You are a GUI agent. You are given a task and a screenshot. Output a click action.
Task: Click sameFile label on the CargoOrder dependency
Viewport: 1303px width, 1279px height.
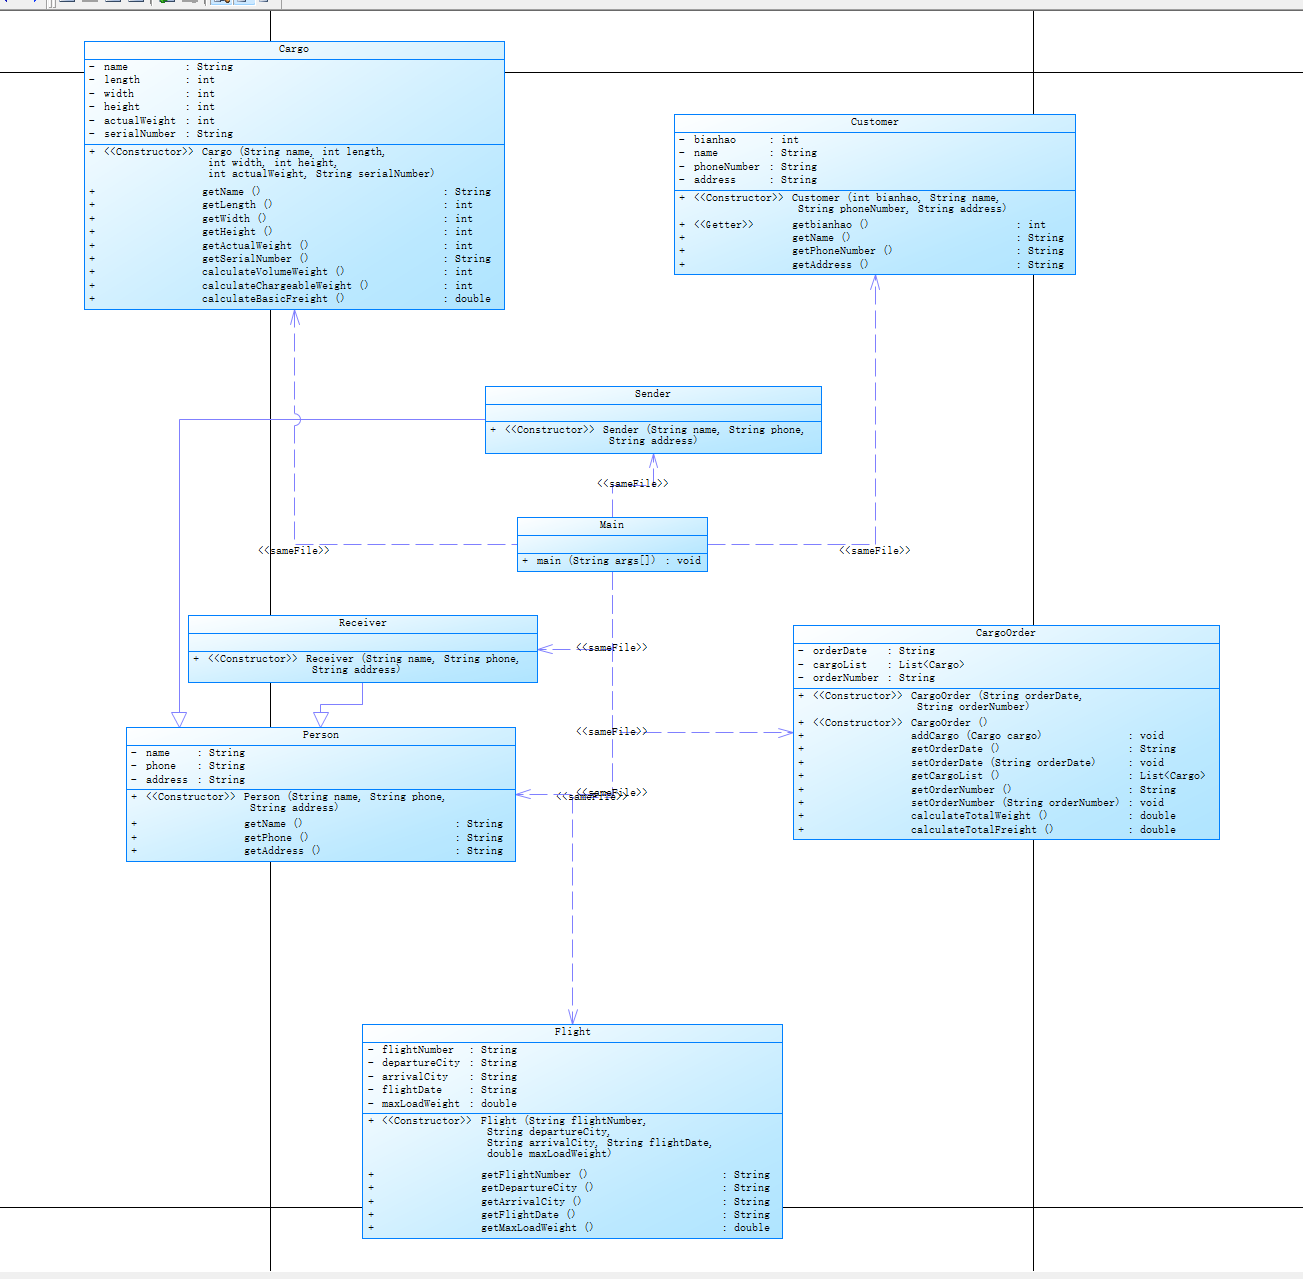(x=612, y=732)
